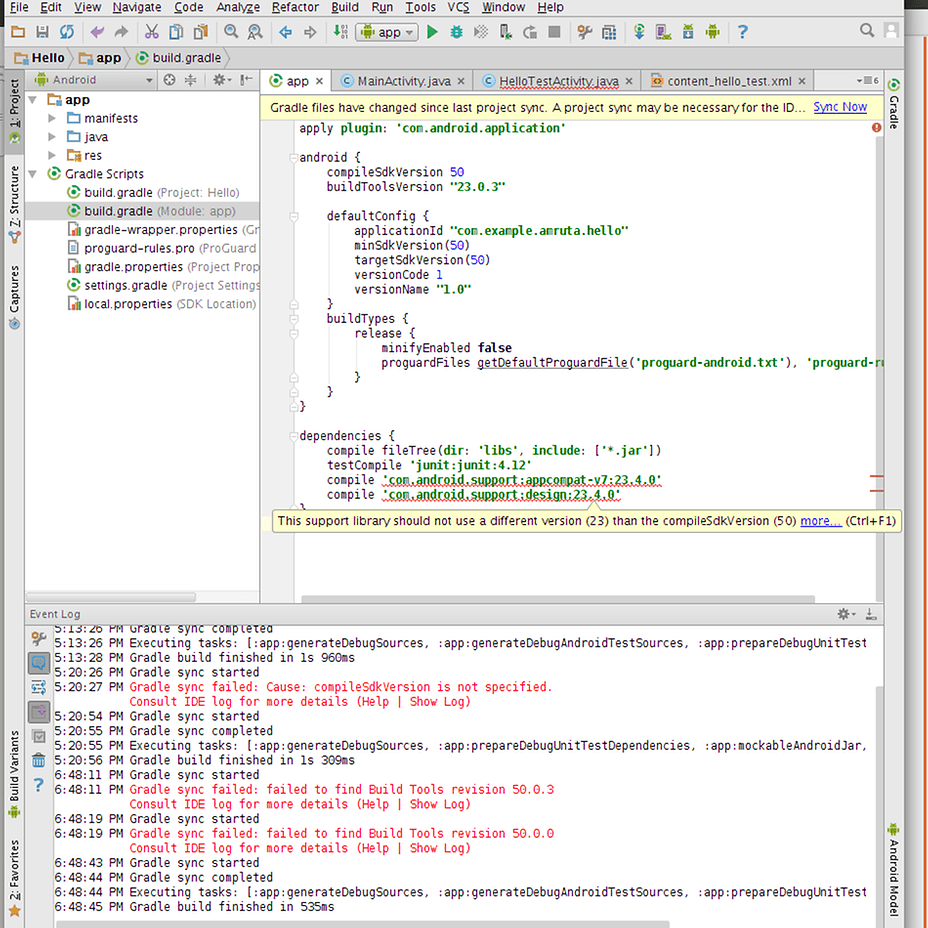Viewport: 928px width, 928px height.
Task: Click the Redo arrow icon
Action: click(x=121, y=32)
